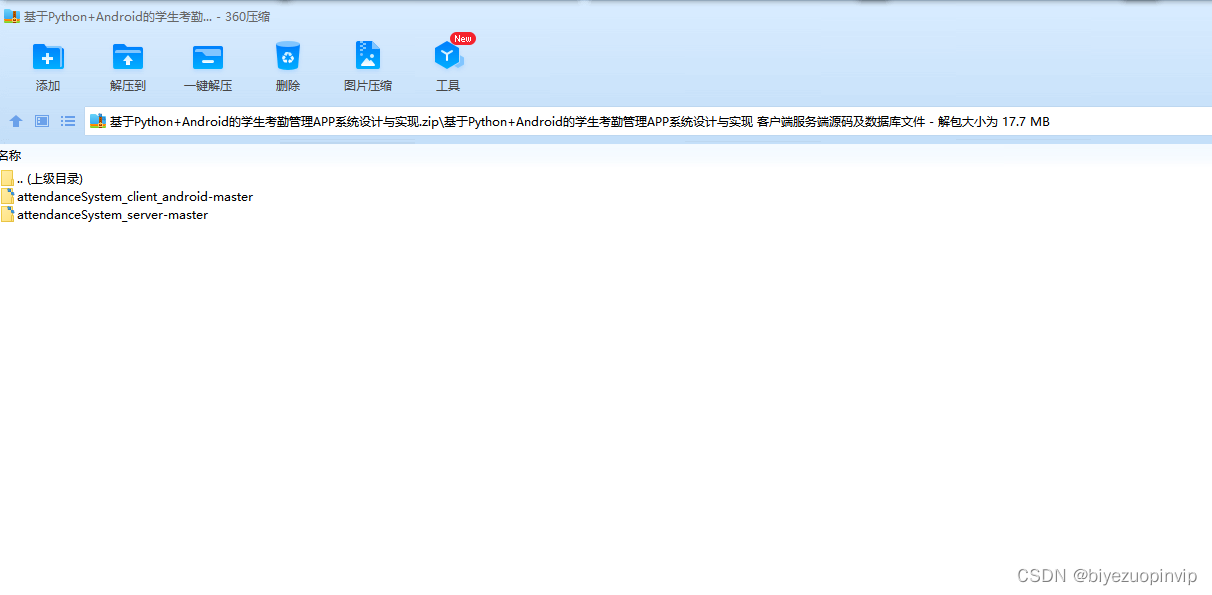Select the 删除 (Delete) trash icon
This screenshot has height=595, width=1212.
pos(287,65)
